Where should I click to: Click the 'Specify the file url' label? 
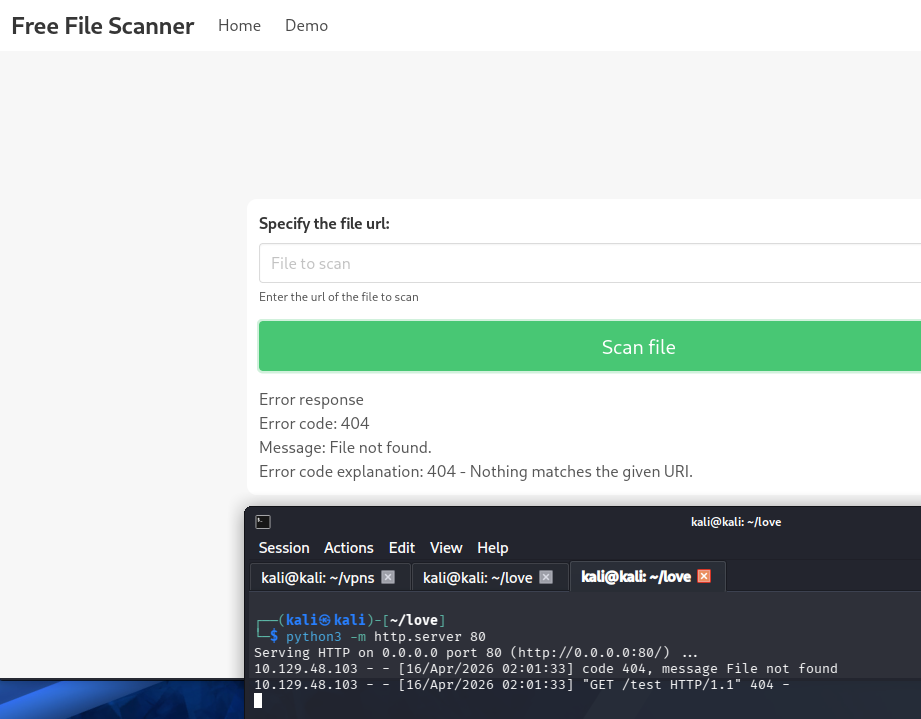[324, 224]
